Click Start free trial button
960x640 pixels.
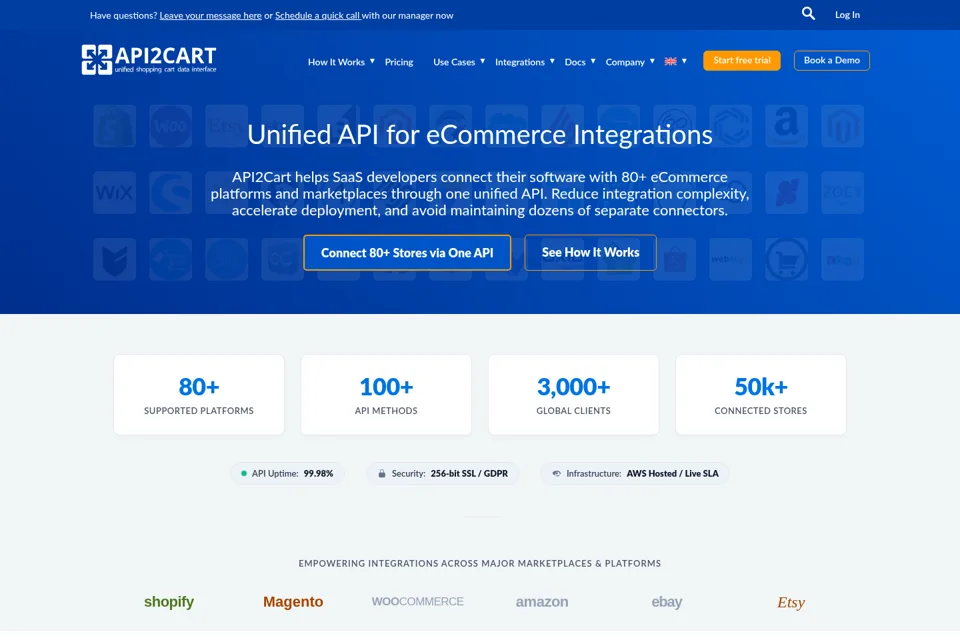(741, 61)
